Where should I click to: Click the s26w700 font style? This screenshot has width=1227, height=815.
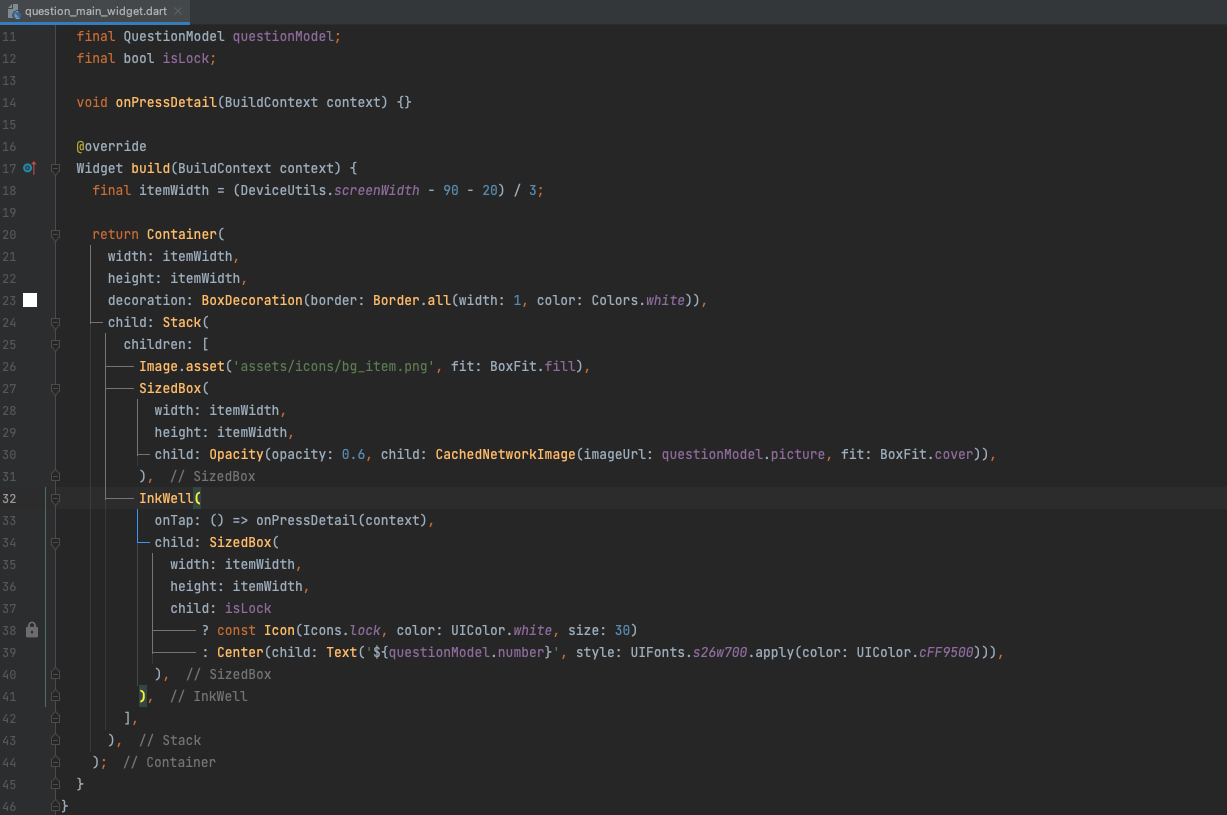click(721, 652)
